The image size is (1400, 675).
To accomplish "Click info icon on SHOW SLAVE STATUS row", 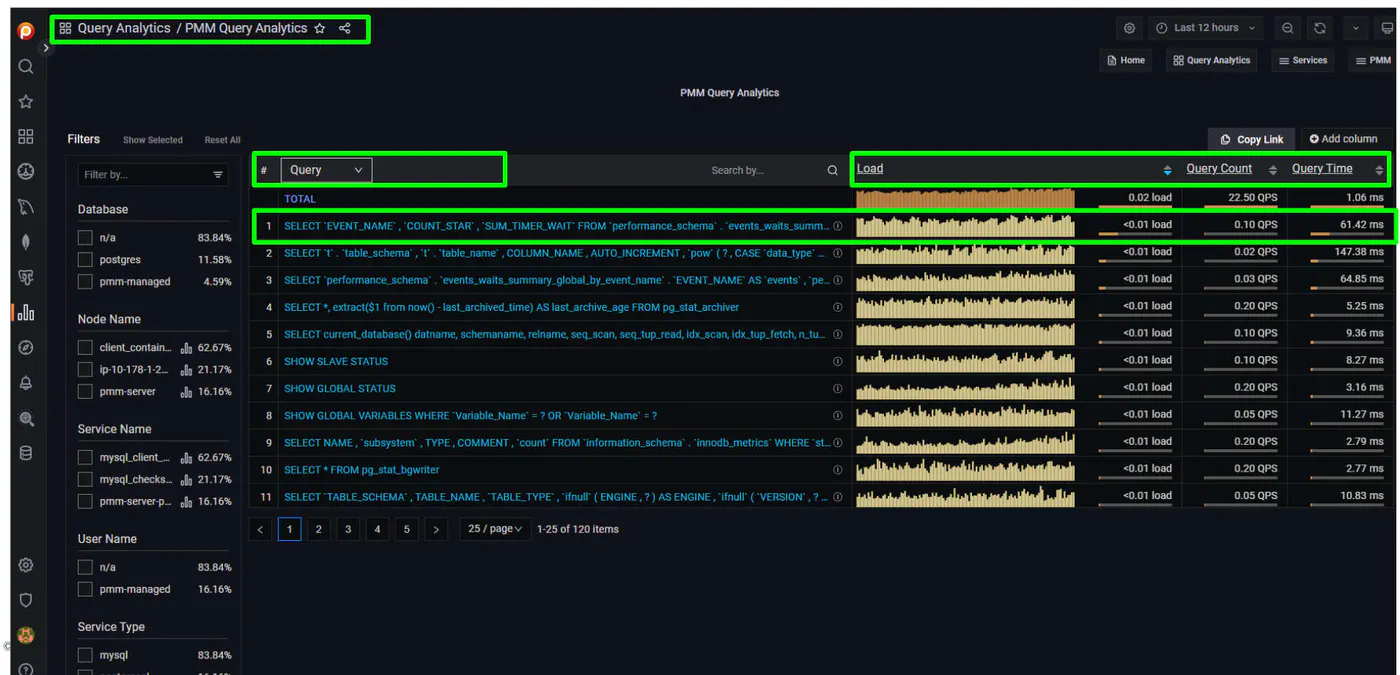I will click(838, 361).
